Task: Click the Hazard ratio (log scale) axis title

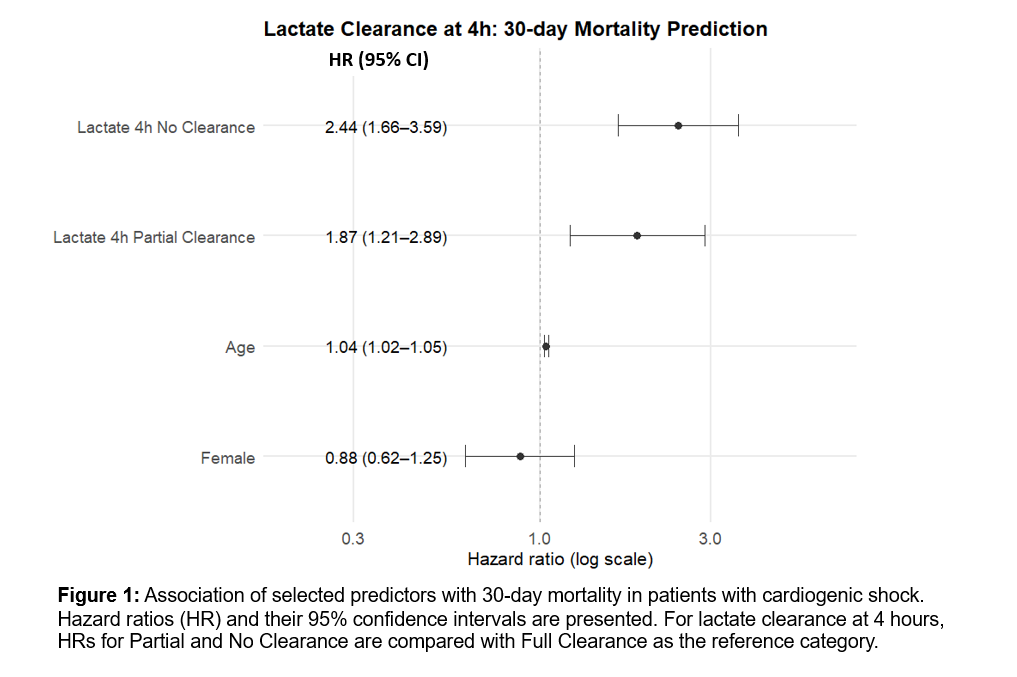Action: (x=560, y=558)
